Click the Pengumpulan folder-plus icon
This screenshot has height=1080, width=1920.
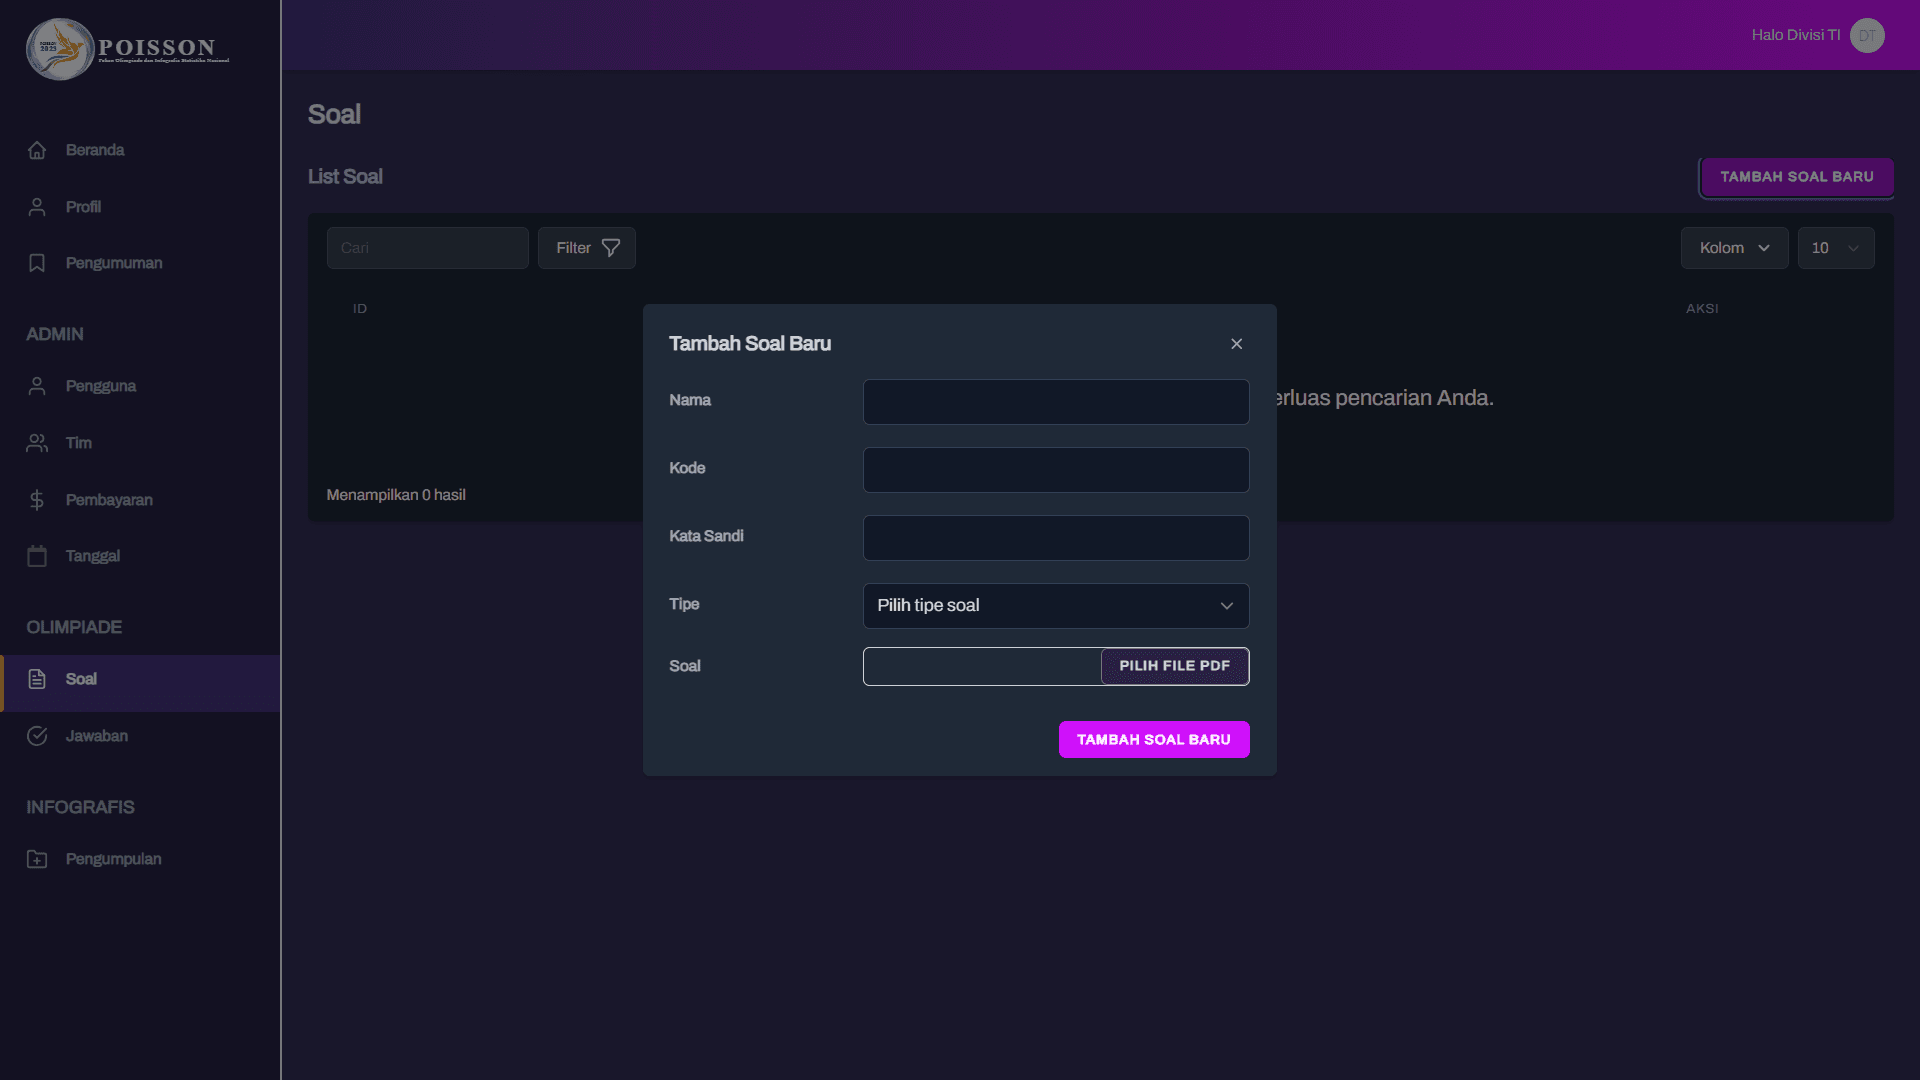tap(37, 859)
